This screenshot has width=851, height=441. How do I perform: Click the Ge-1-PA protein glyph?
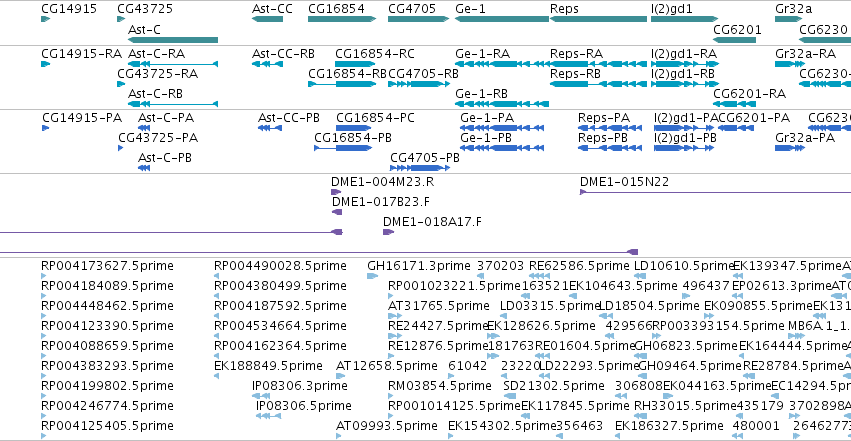click(502, 128)
